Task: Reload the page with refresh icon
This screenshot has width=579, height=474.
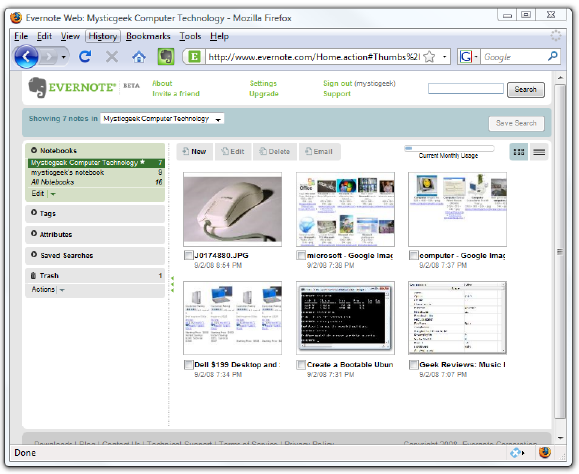Action: 85,56
